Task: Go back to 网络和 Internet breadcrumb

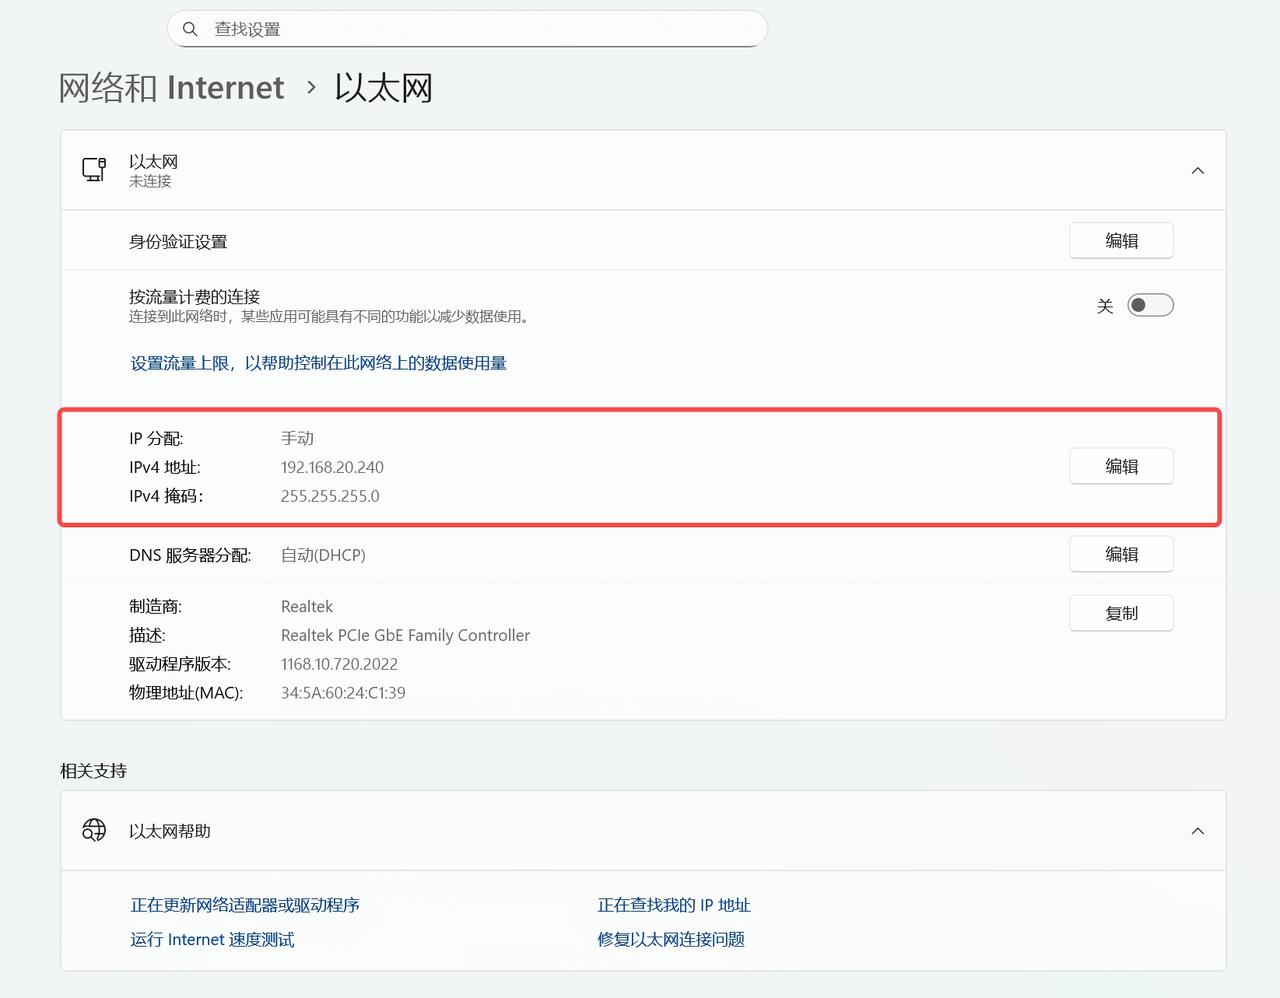Action: pos(171,88)
